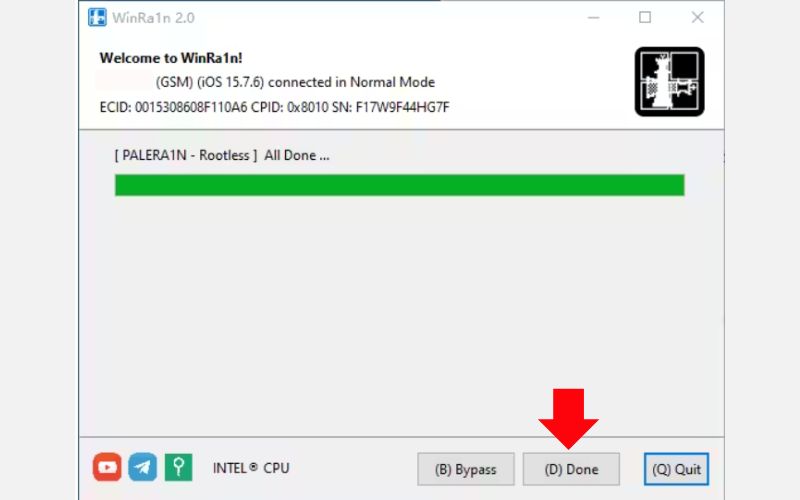Click the green pin icon
Image resolution: width=800 pixels, height=500 pixels.
pyautogui.click(x=179, y=467)
